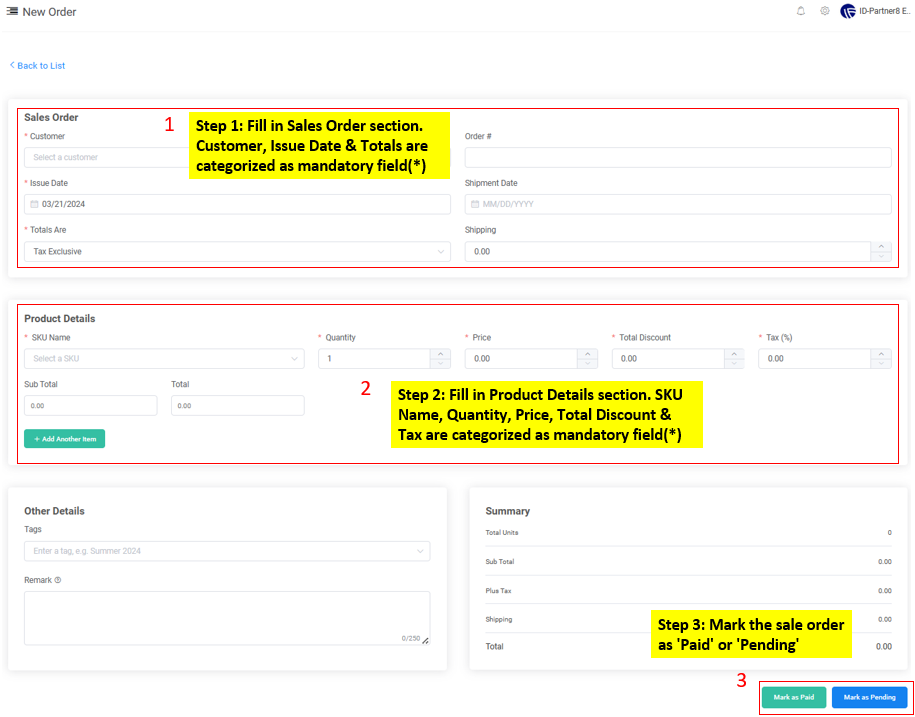915x717 pixels.
Task: Open the settings gear icon
Action: (825, 11)
